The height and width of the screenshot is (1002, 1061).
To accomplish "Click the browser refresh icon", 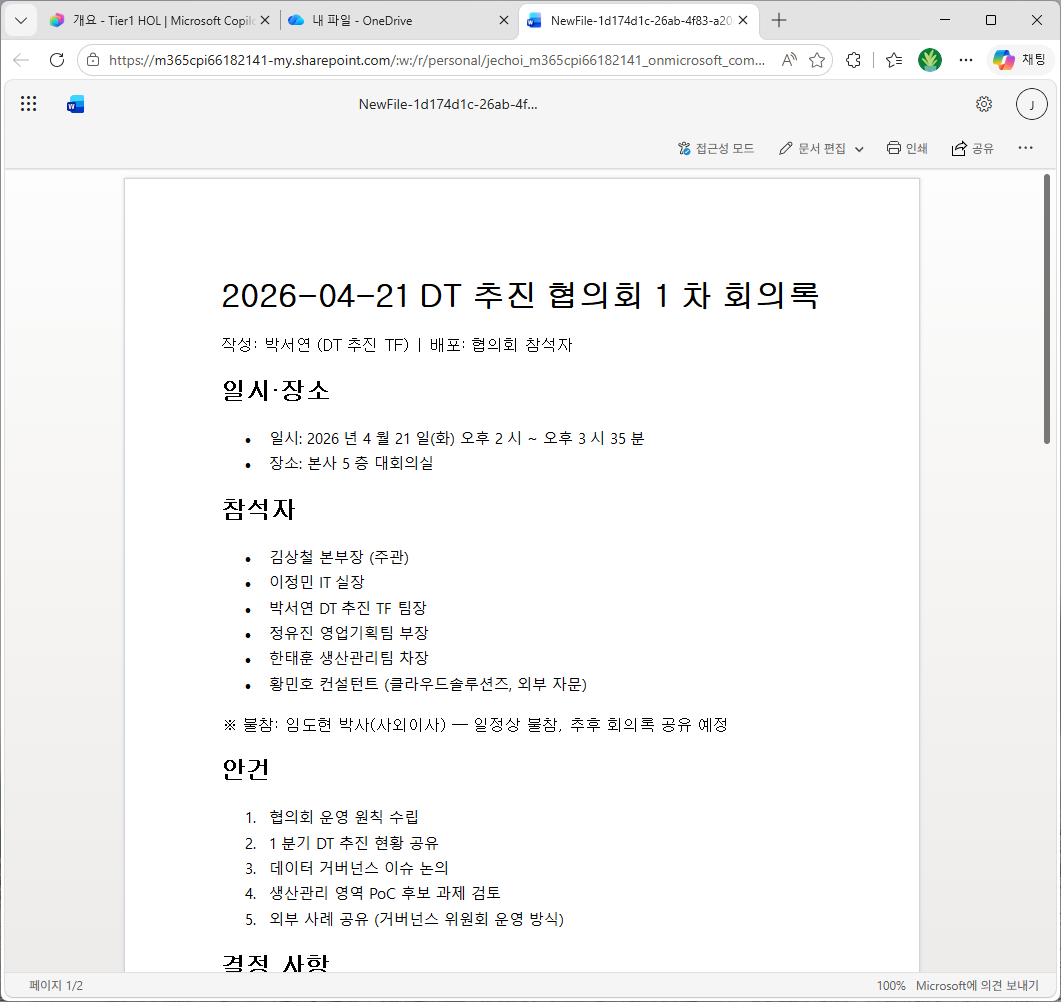I will (x=57, y=60).
